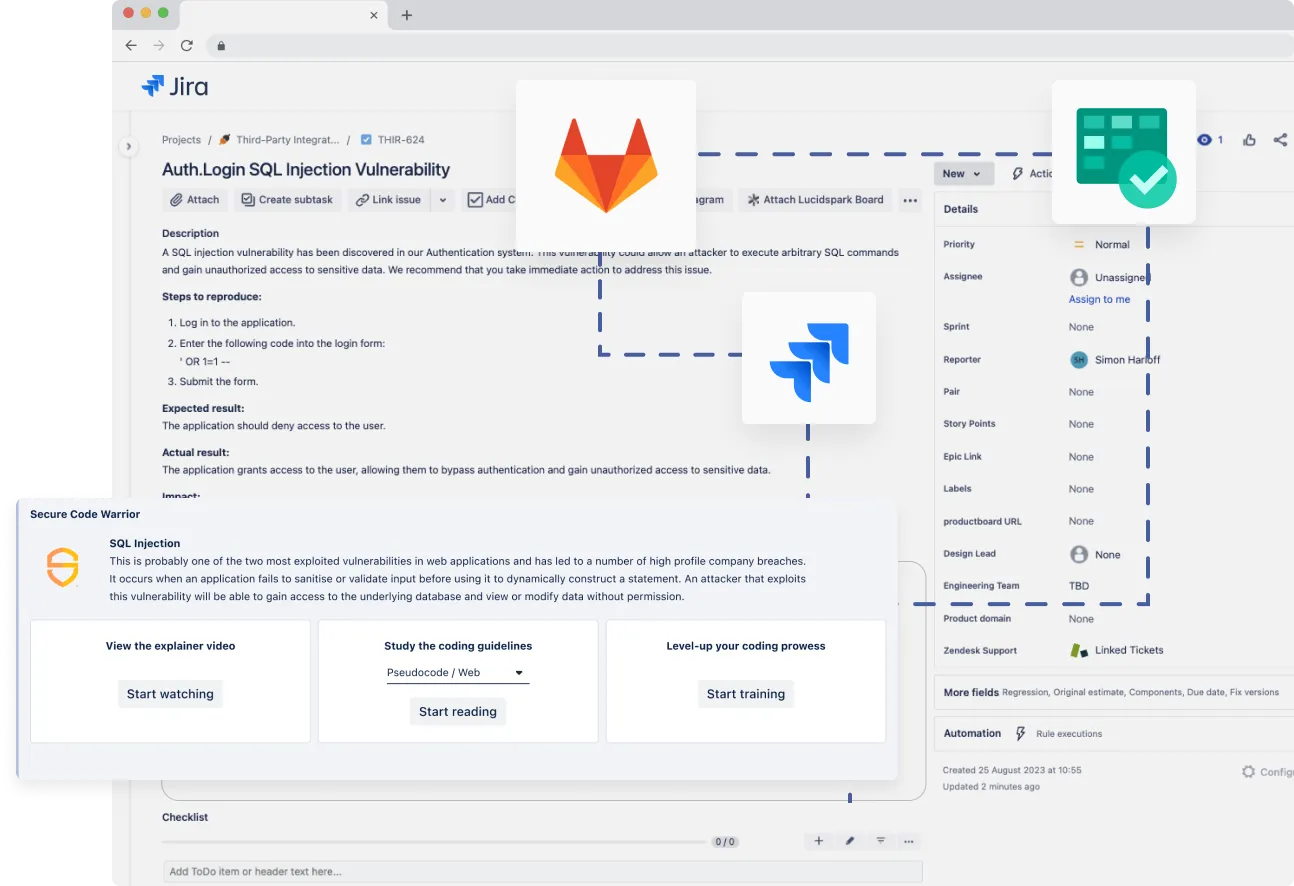Click the Assign to me link
Viewport: 1294px width, 886px height.
tap(1099, 299)
